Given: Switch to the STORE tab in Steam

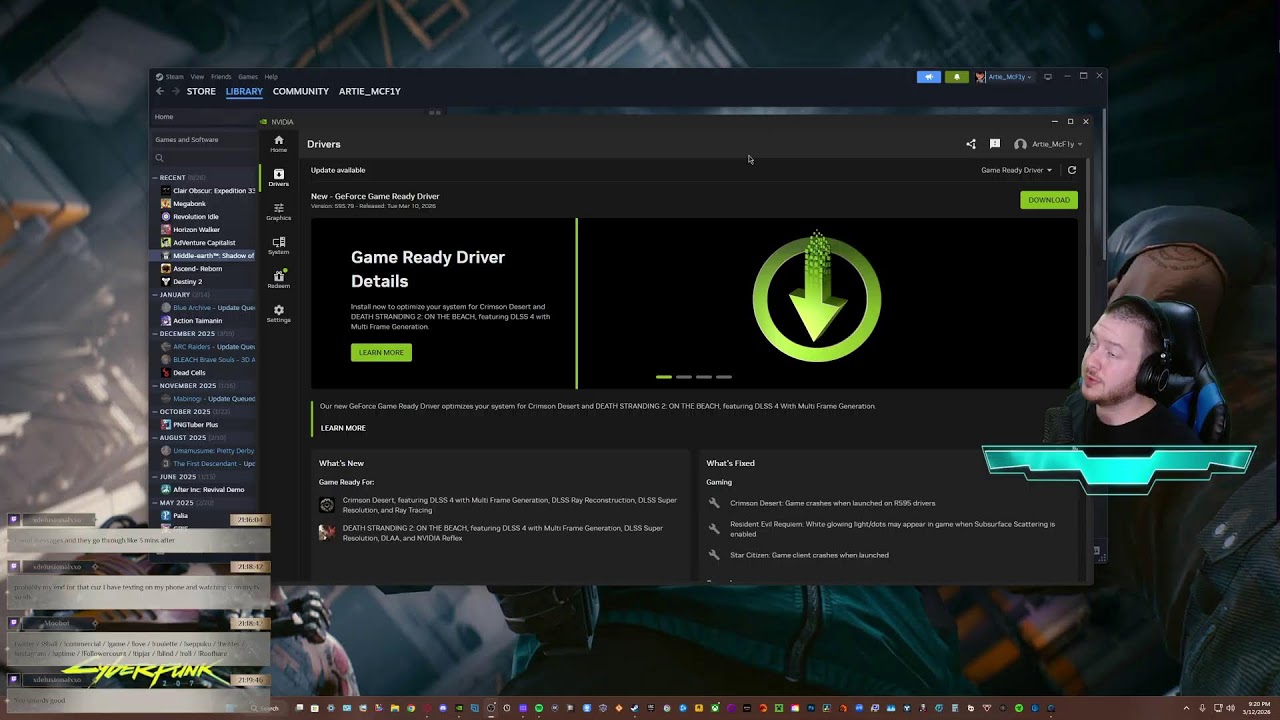Looking at the screenshot, I should (x=201, y=91).
